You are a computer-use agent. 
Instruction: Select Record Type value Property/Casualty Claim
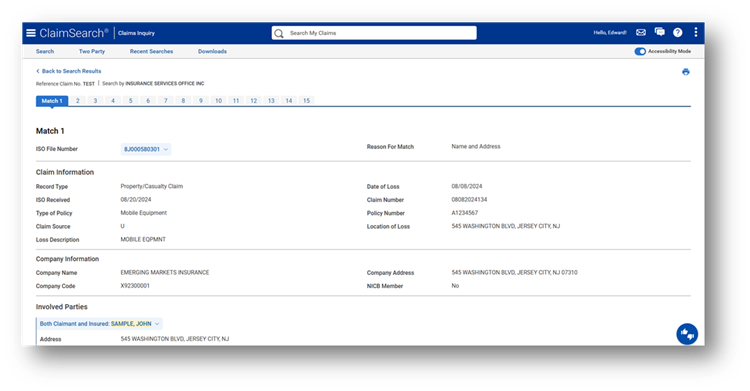pyautogui.click(x=152, y=186)
